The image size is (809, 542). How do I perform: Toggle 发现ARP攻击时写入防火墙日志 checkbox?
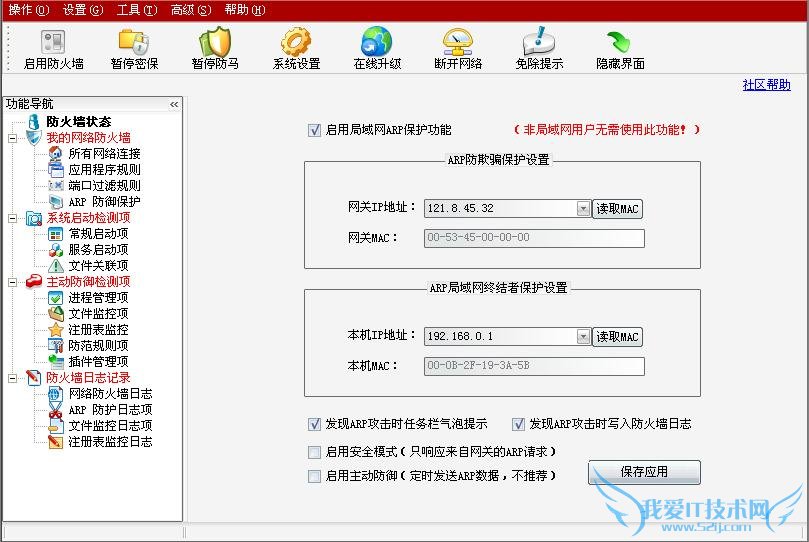pos(518,424)
